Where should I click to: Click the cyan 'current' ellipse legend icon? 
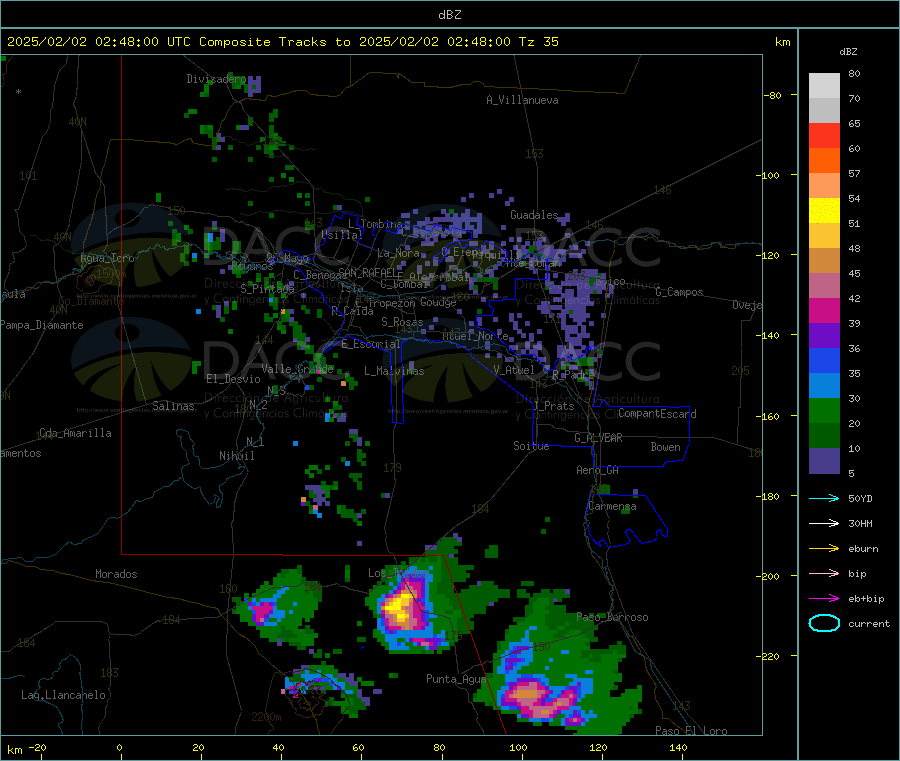(x=824, y=623)
